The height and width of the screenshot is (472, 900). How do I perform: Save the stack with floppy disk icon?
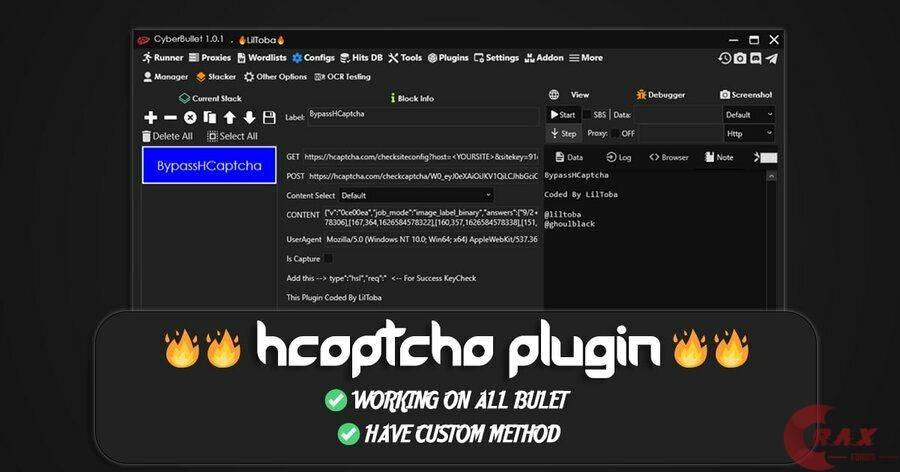269,118
